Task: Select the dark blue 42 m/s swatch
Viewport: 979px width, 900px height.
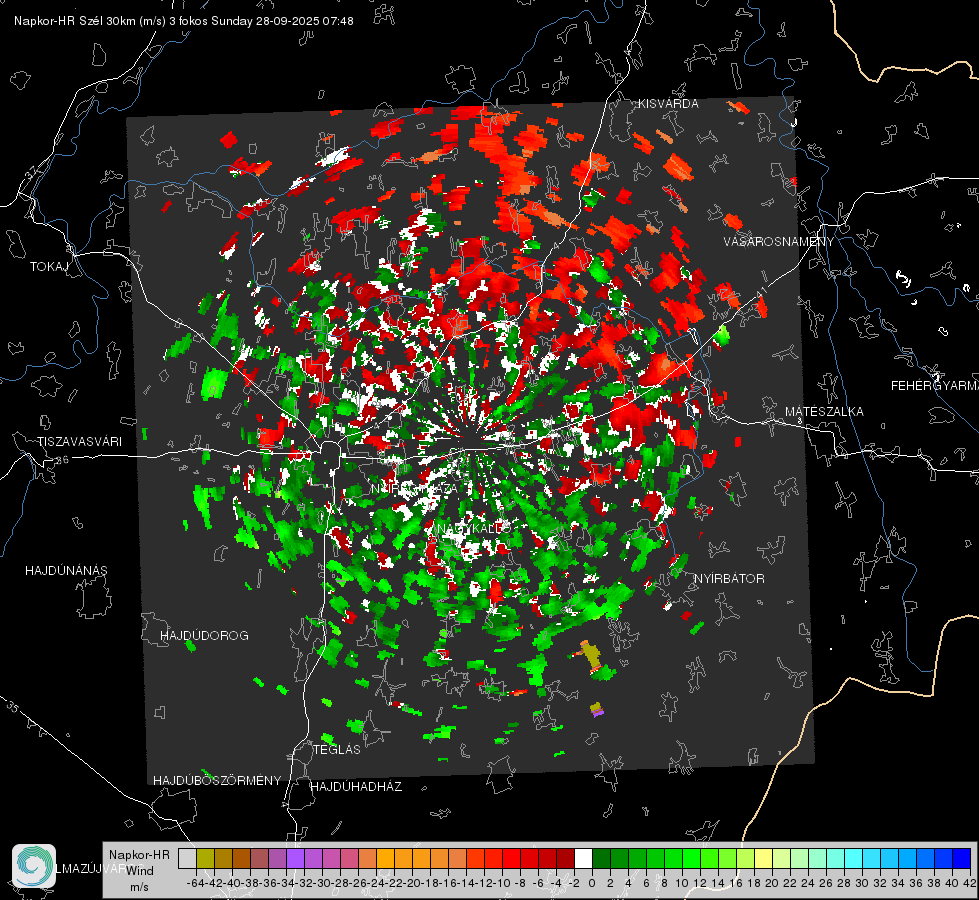Action: (962, 858)
